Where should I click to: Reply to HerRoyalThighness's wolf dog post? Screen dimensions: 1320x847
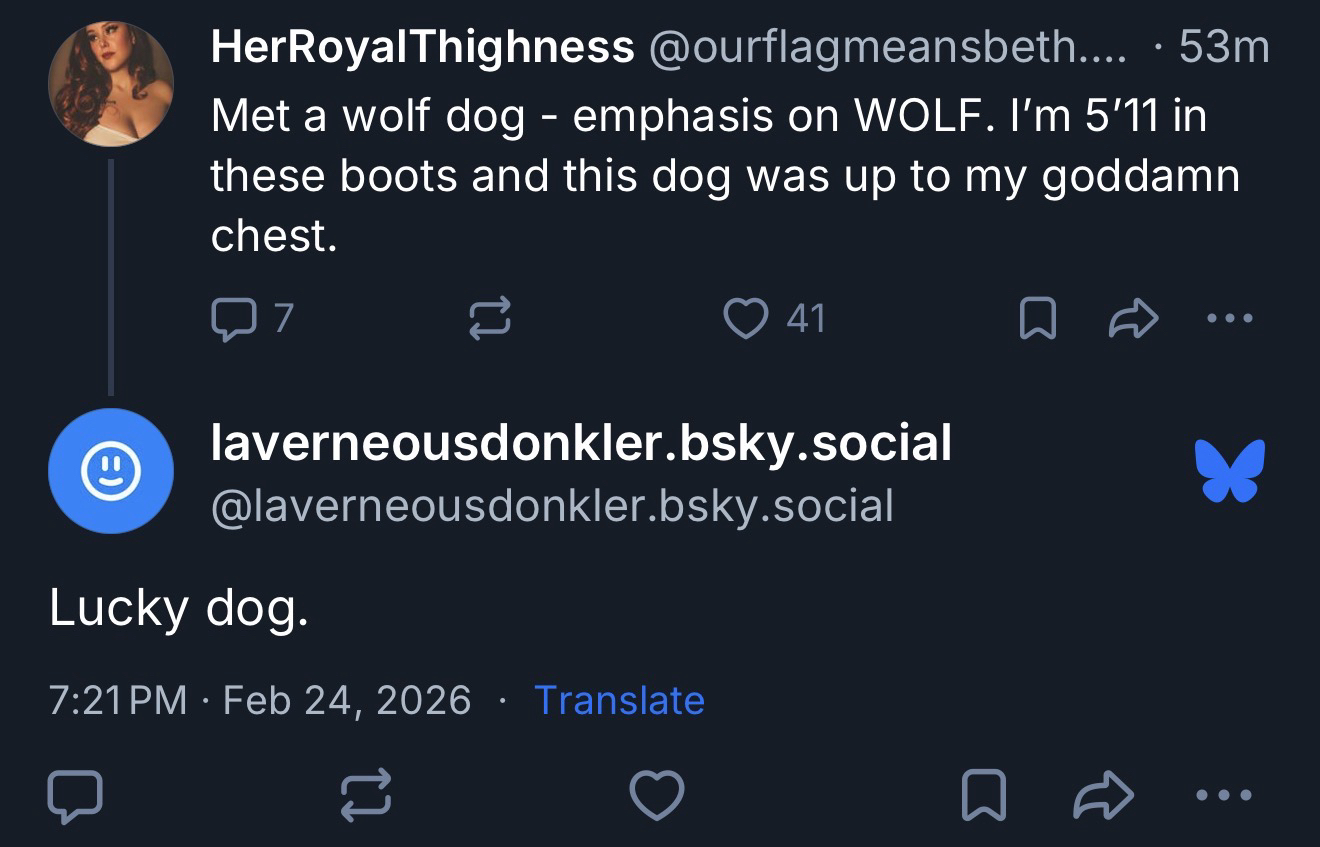pyautogui.click(x=232, y=319)
